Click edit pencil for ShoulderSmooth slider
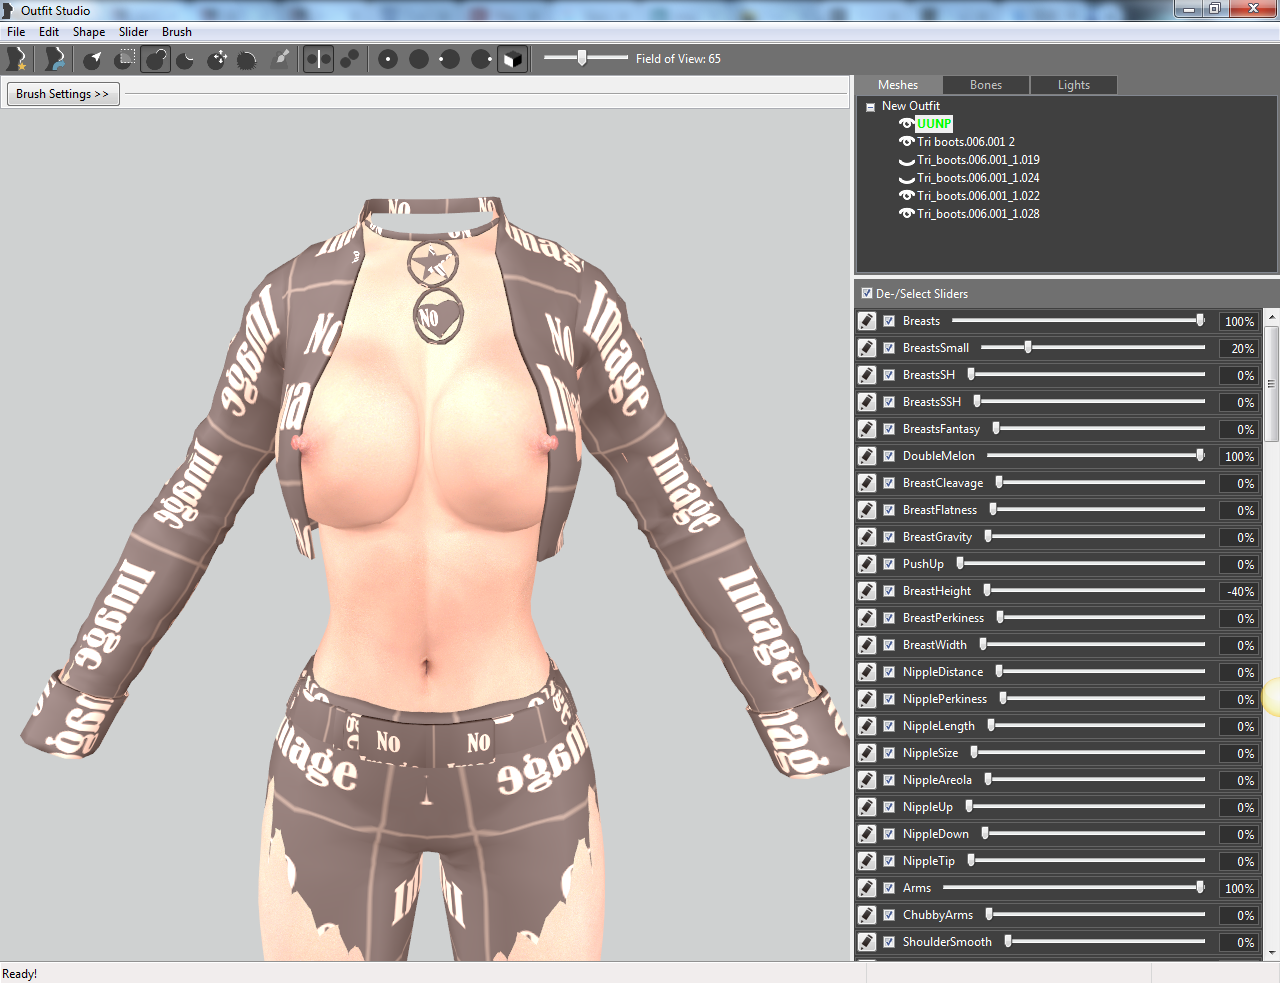Viewport: 1280px width, 984px height. coord(867,942)
